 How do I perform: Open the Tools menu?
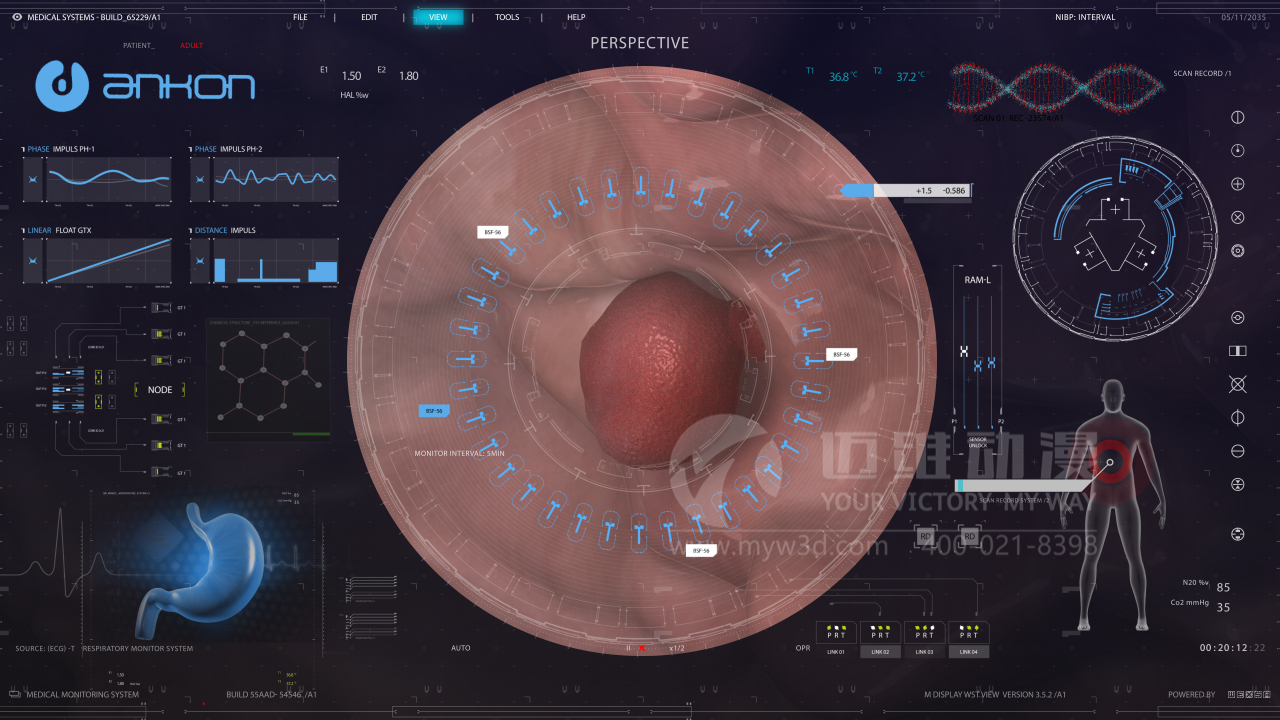507,17
